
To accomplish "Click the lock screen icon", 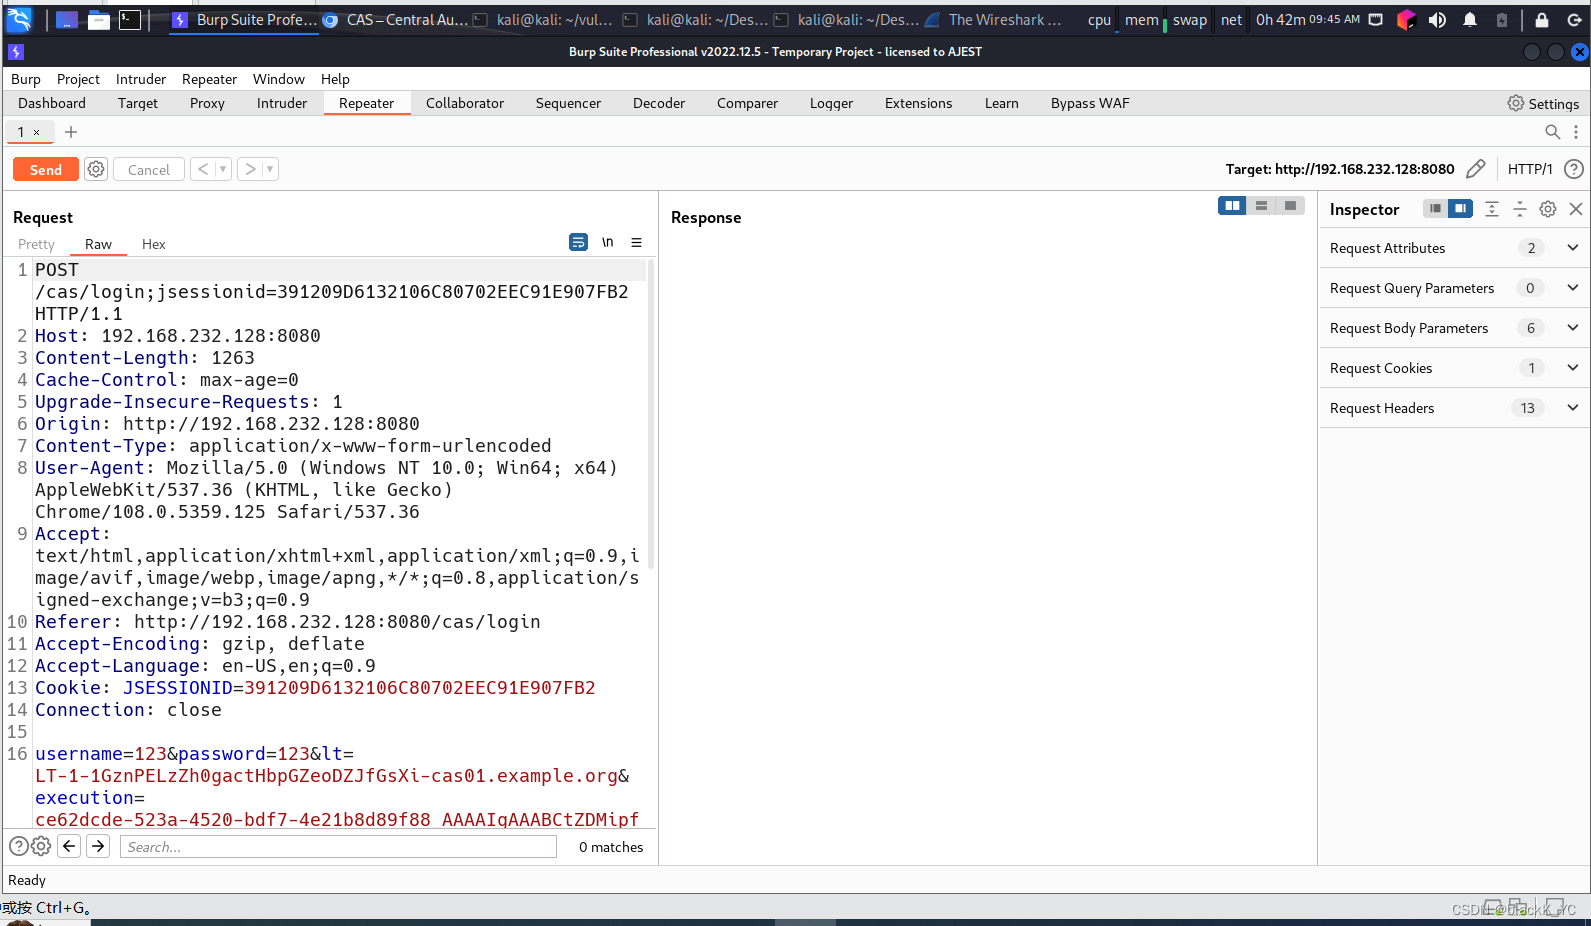I will [x=1542, y=19].
